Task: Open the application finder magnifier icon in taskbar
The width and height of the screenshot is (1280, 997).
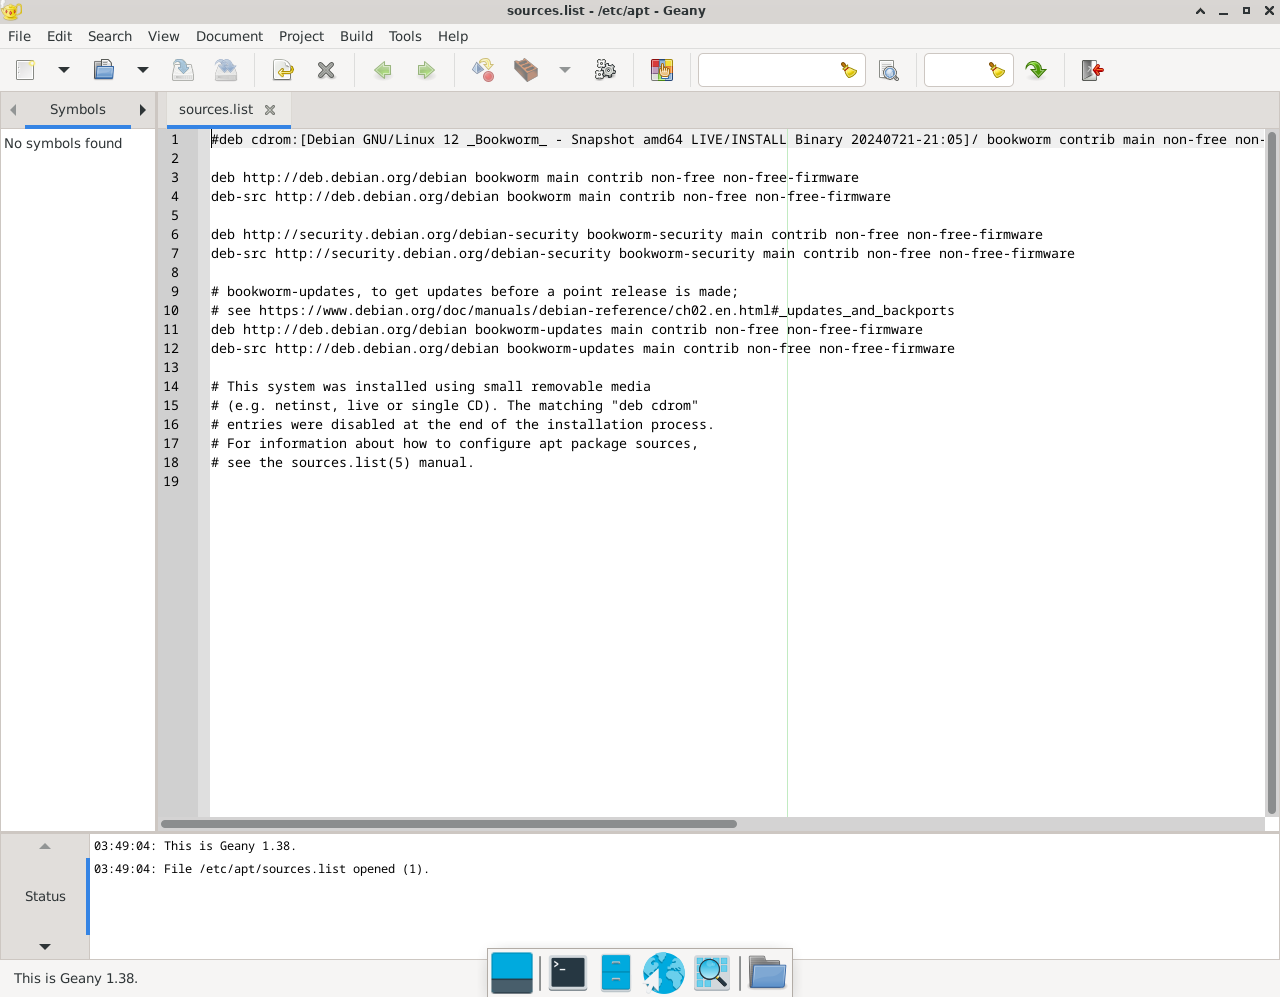Action: click(712, 972)
